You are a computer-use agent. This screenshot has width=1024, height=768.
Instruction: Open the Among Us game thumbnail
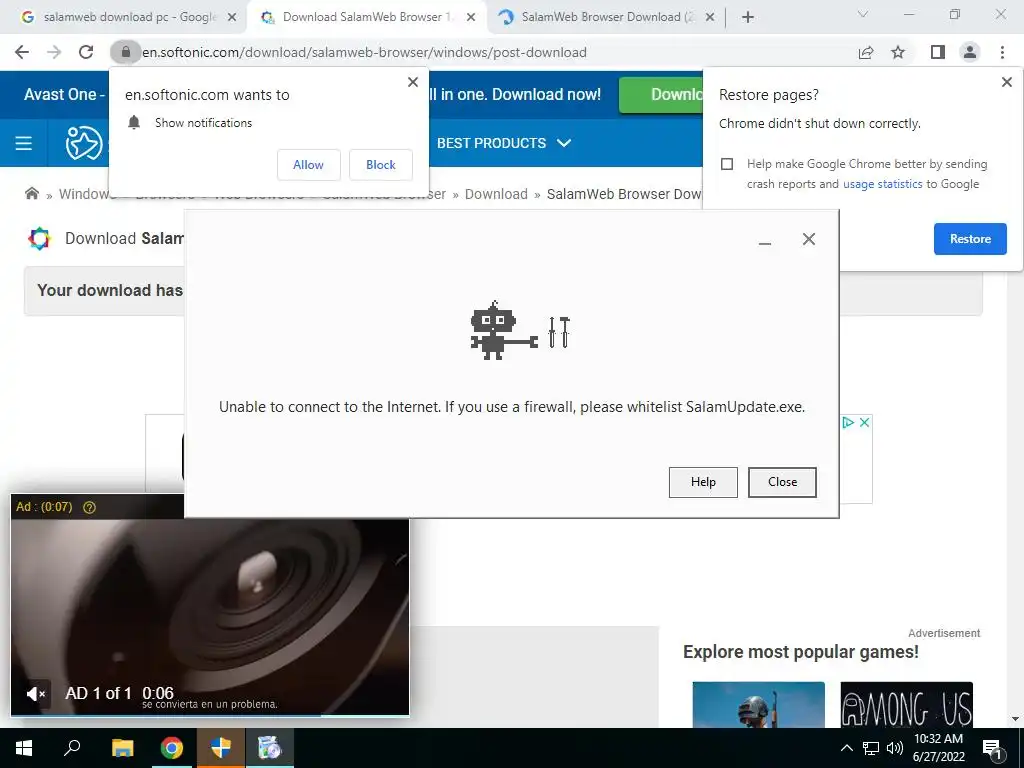(906, 705)
